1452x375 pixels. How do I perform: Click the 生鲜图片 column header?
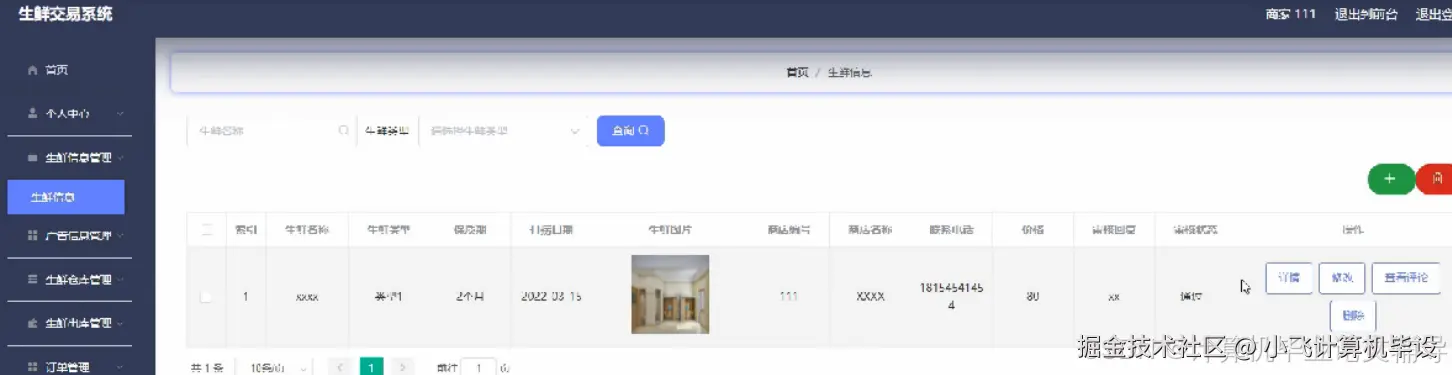[x=670, y=230]
